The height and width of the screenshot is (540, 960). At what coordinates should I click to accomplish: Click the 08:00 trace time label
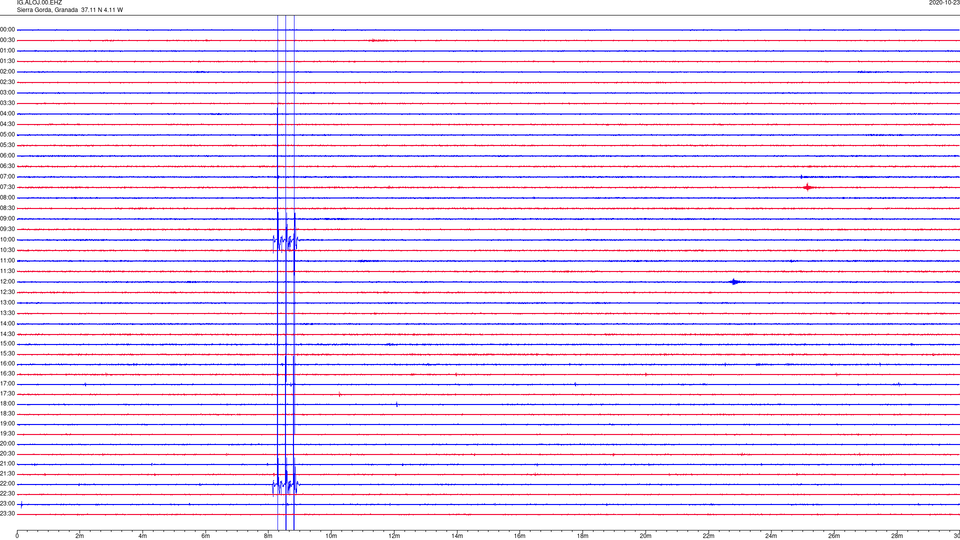coord(7,198)
